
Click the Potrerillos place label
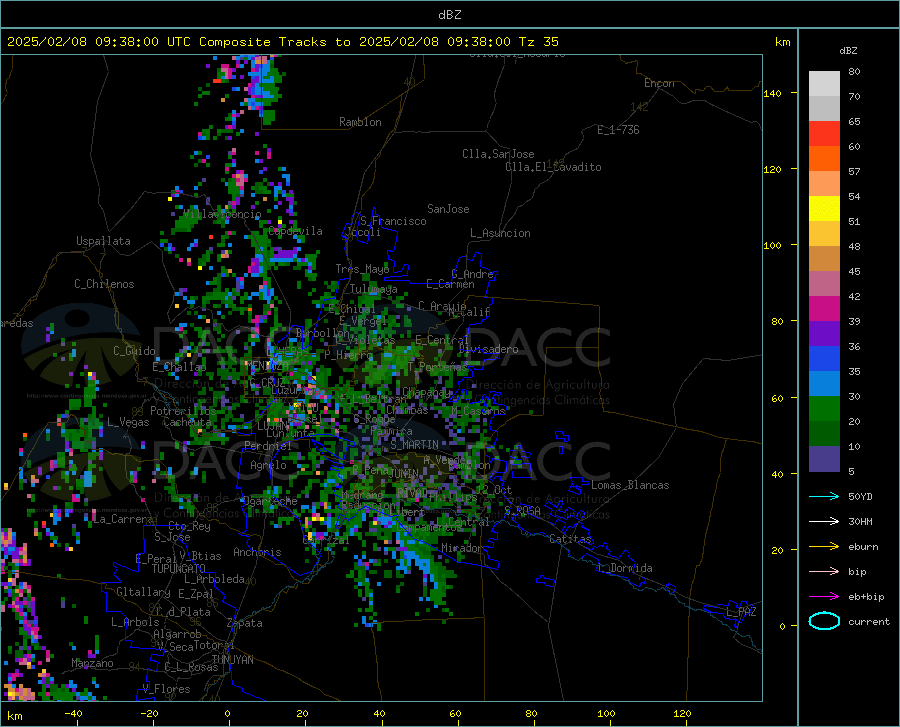(183, 411)
